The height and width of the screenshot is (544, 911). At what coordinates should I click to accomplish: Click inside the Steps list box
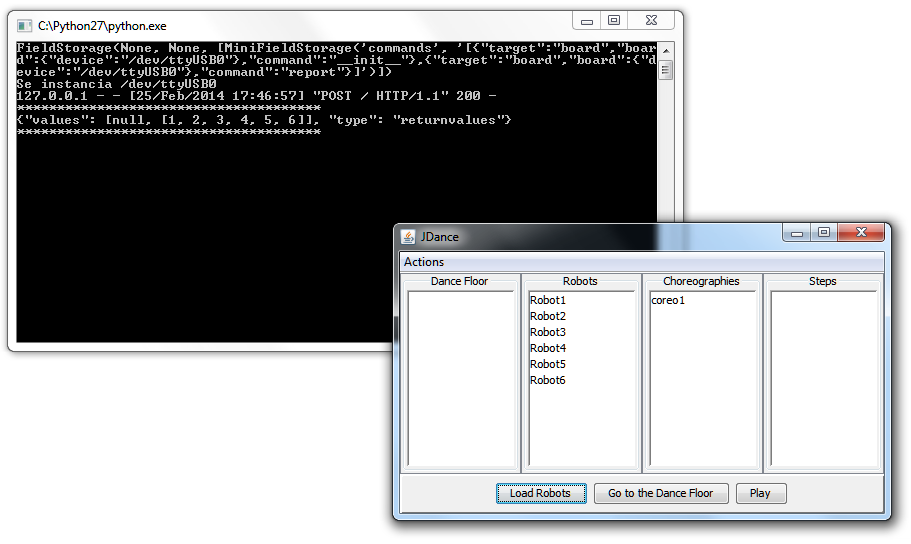823,378
